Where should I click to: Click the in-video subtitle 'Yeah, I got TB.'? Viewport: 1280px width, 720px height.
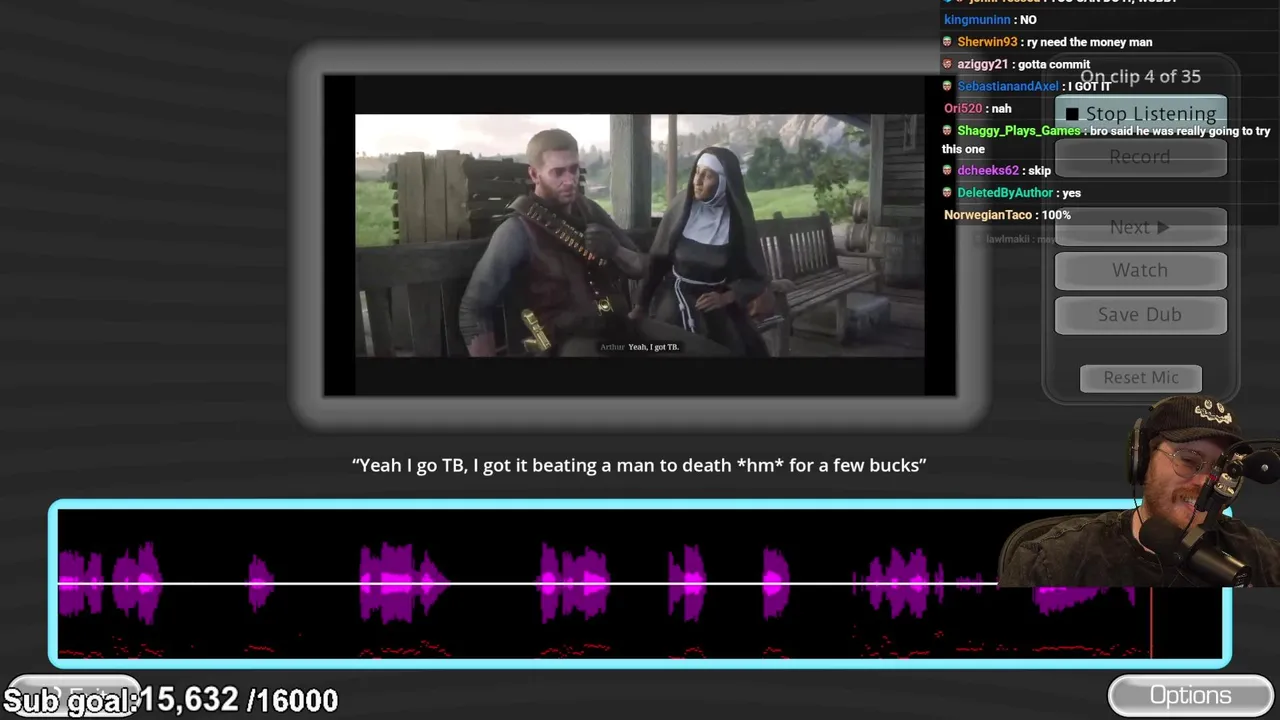[639, 347]
